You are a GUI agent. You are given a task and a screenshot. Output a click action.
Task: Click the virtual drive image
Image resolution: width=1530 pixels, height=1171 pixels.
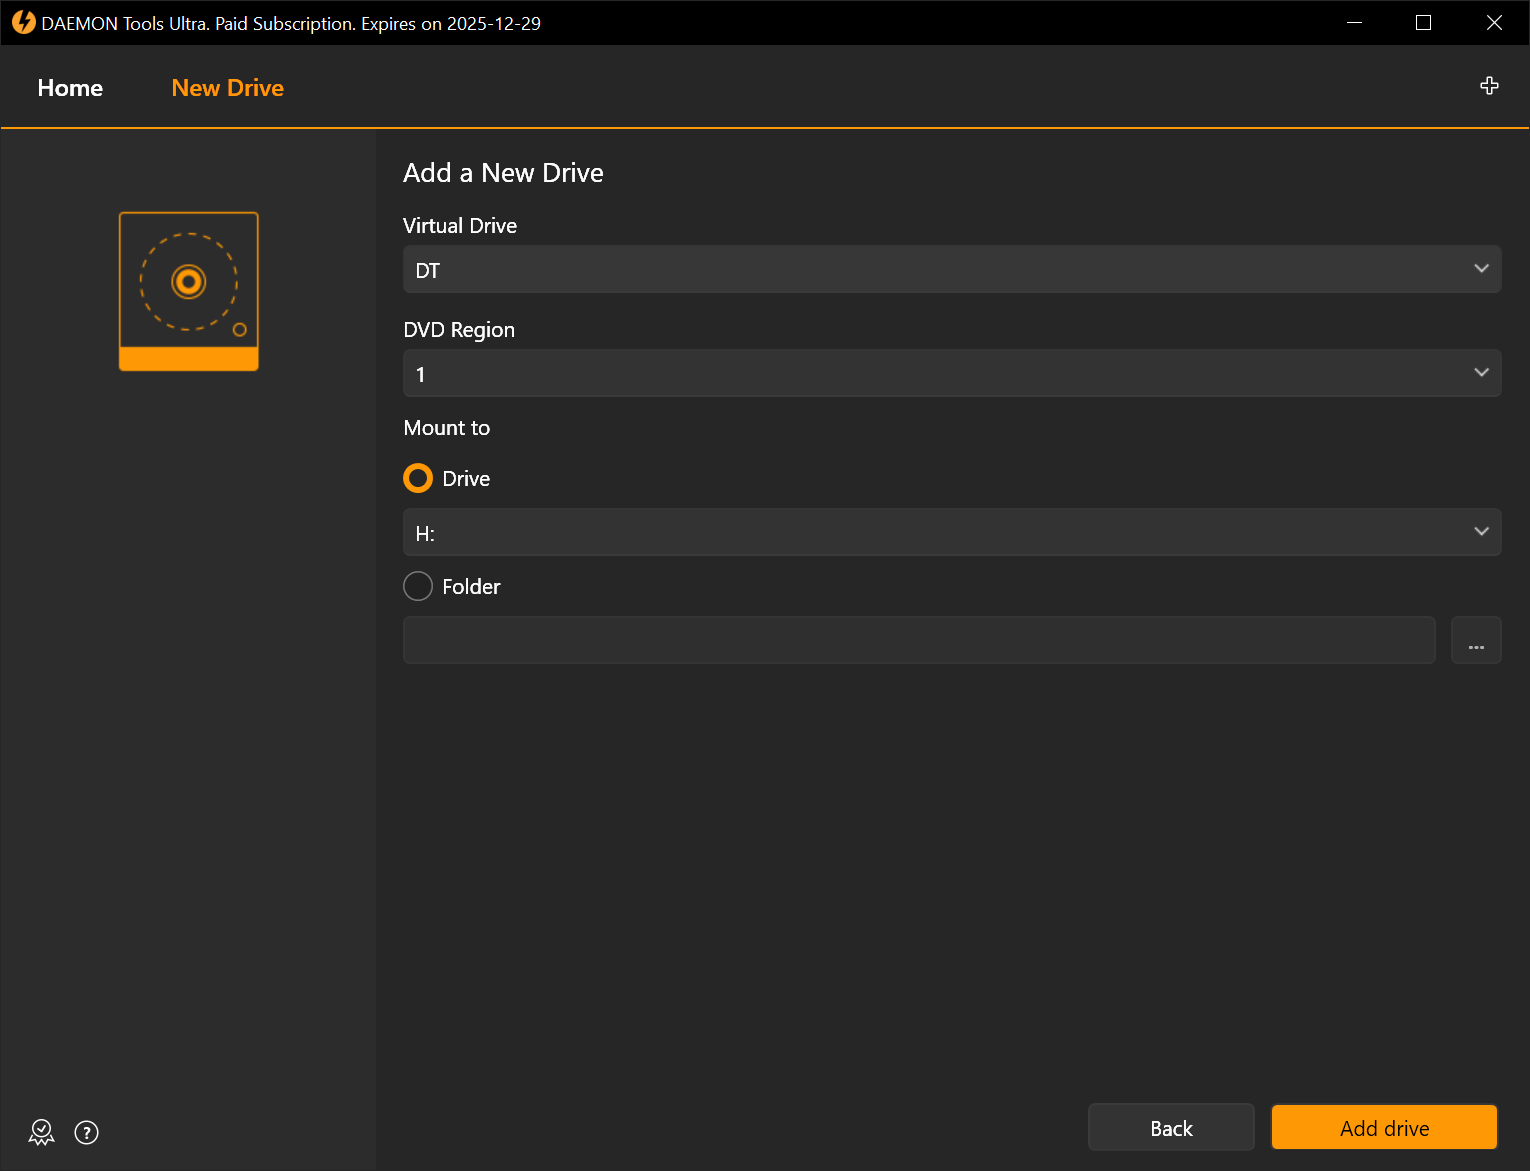tap(188, 291)
